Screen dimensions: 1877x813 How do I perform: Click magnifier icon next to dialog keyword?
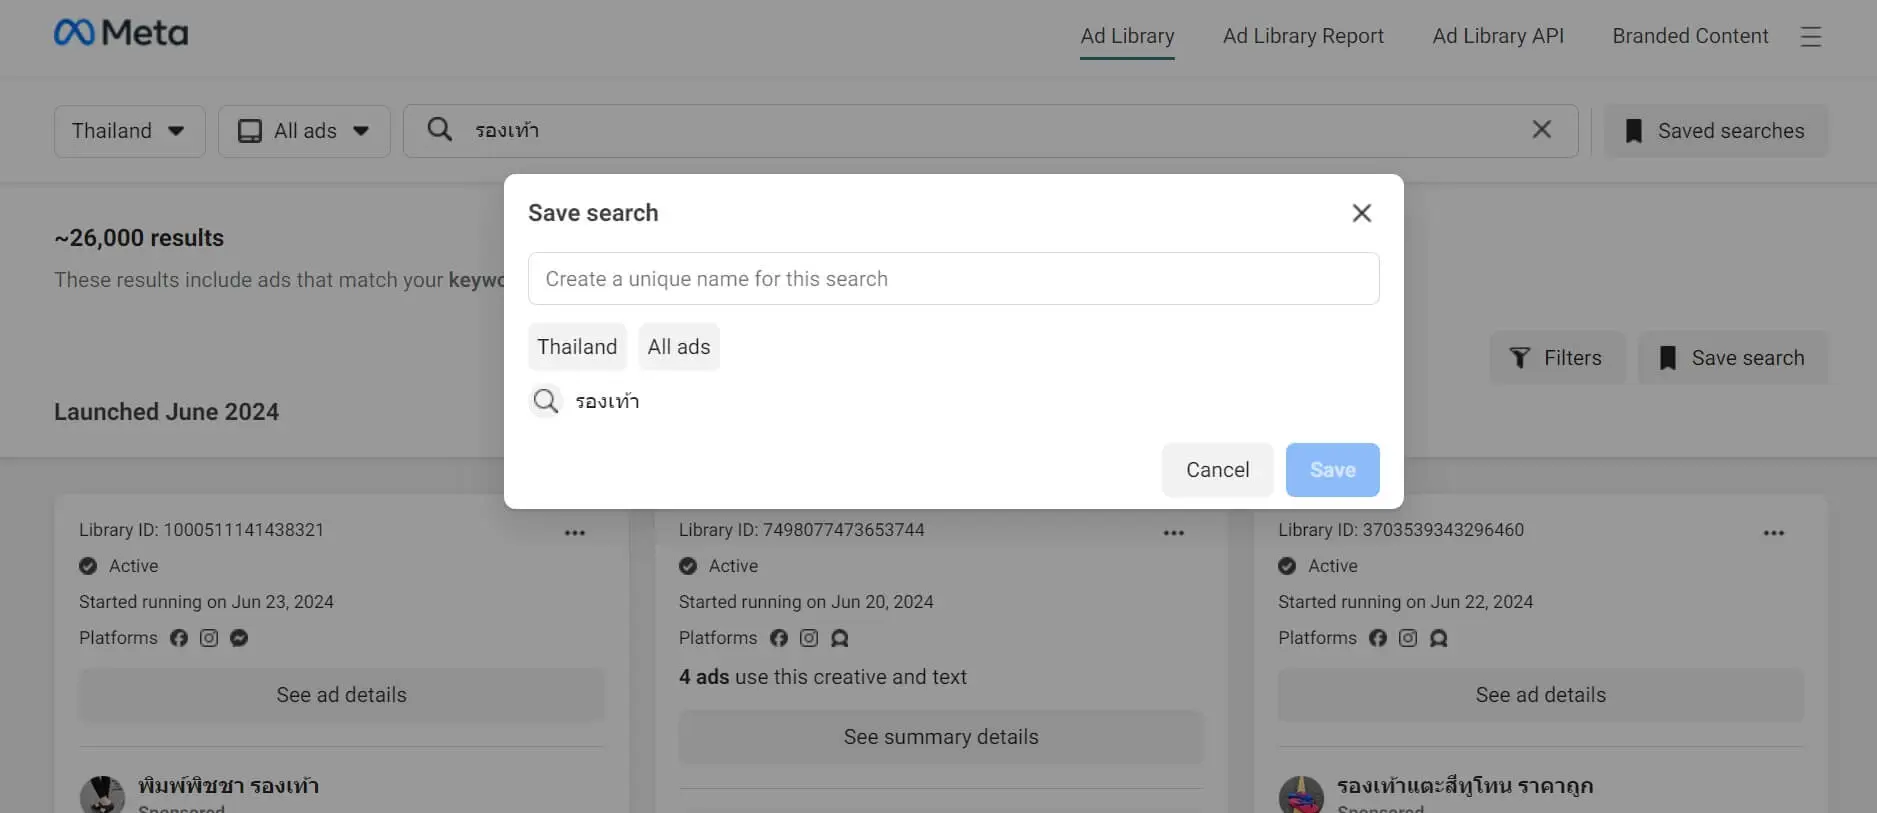546,401
